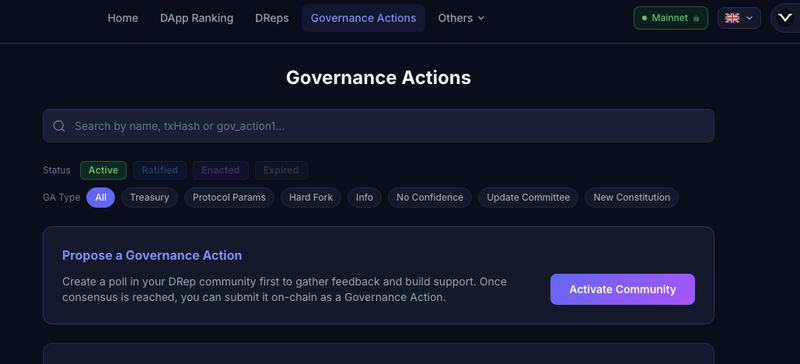Select the Governance Actions nav item

tap(363, 18)
